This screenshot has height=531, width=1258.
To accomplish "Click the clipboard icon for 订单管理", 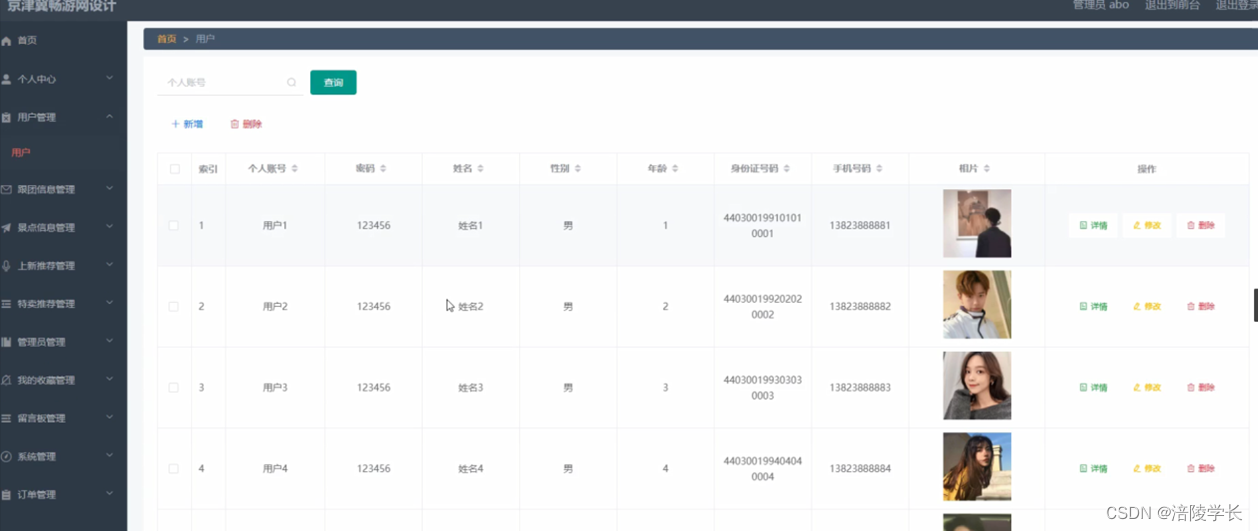I will point(7,495).
